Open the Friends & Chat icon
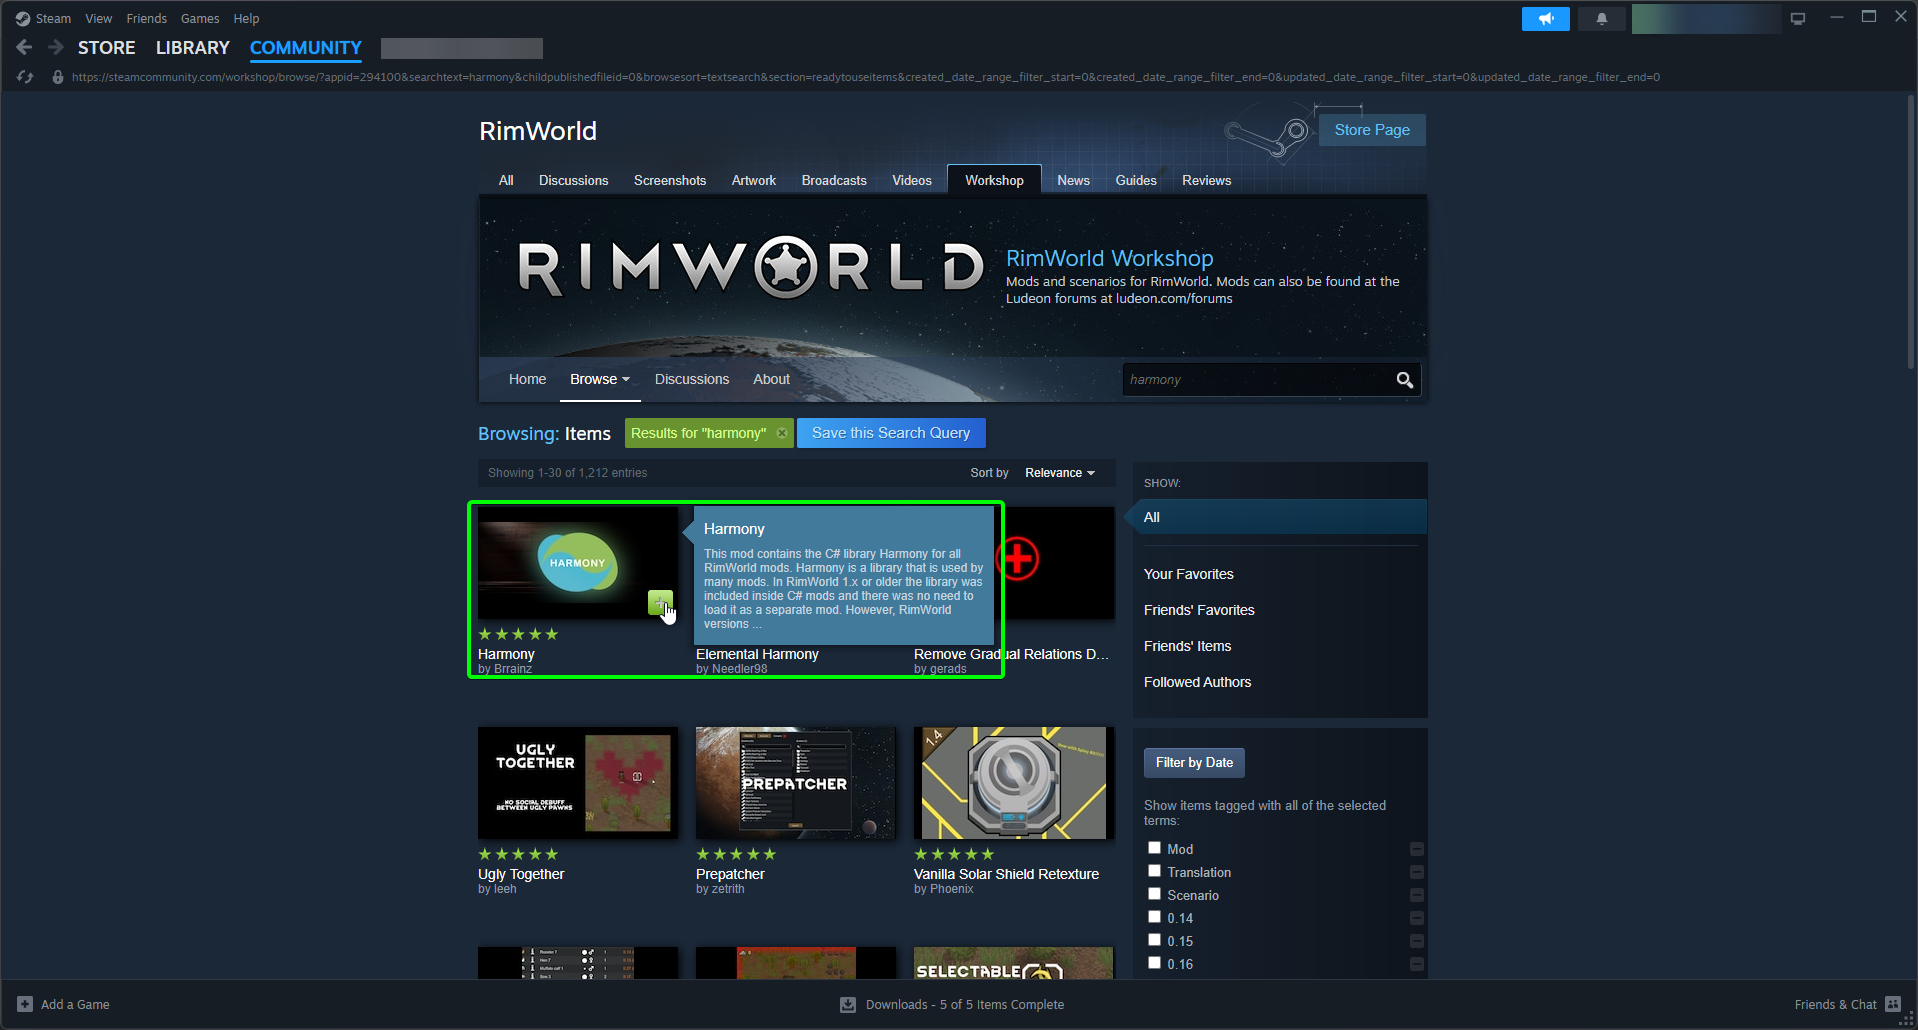1918x1030 pixels. 1893,1004
